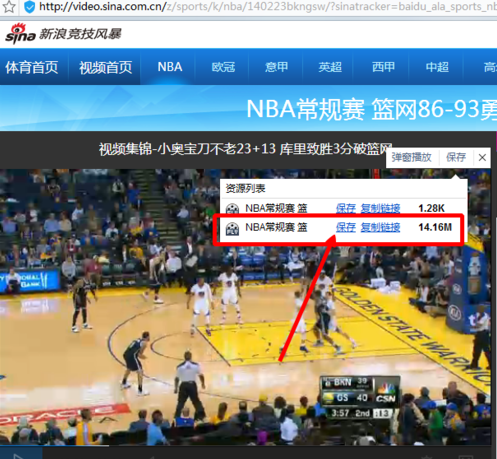
Task: Open 视频首页 navigation tab
Action: (x=106, y=67)
